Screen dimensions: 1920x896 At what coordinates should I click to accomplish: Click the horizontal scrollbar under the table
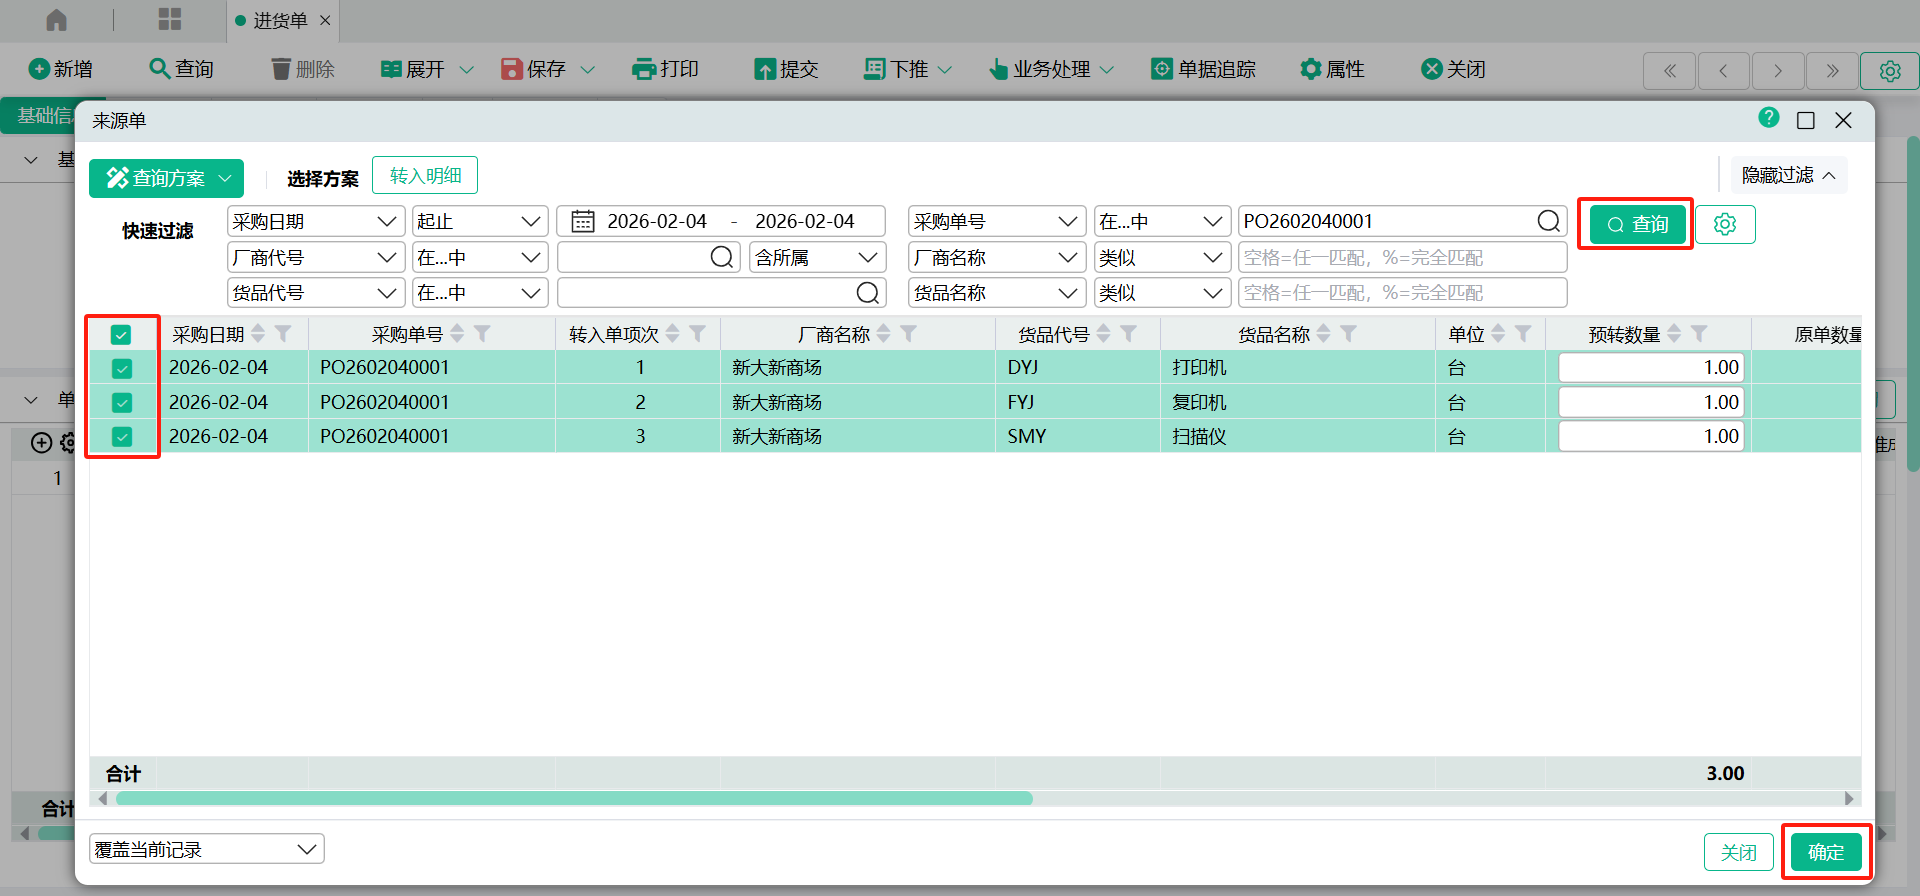(x=574, y=799)
